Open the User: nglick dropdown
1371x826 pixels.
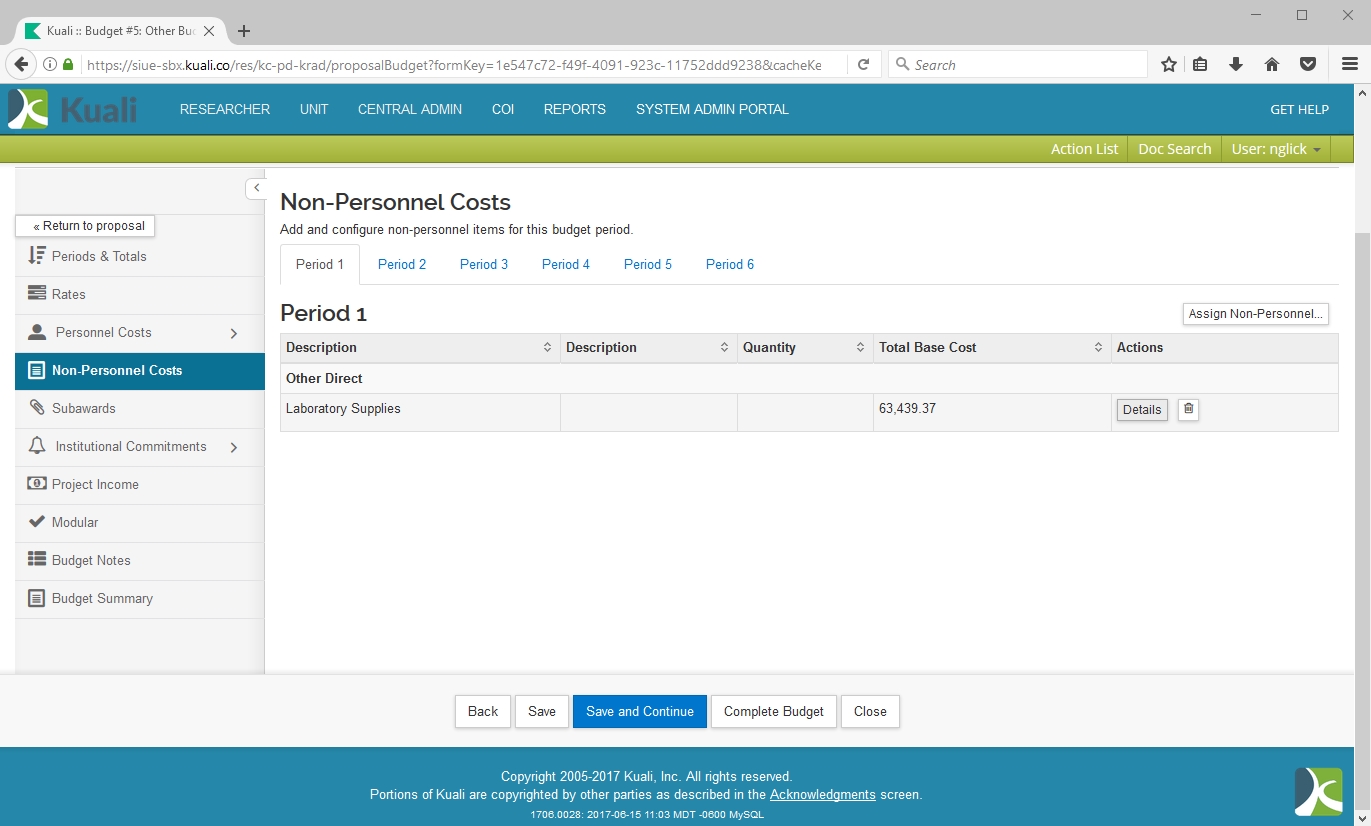[x=1276, y=149]
